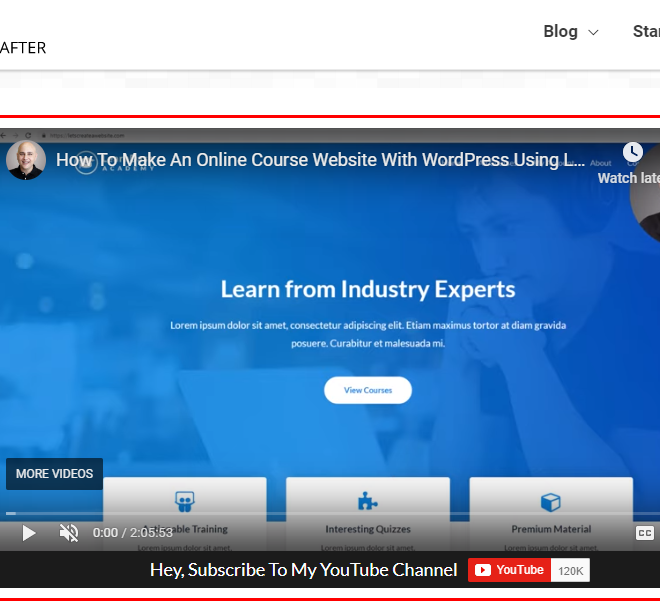
Task: Unmute the video with the speaker icon
Action: click(x=69, y=533)
